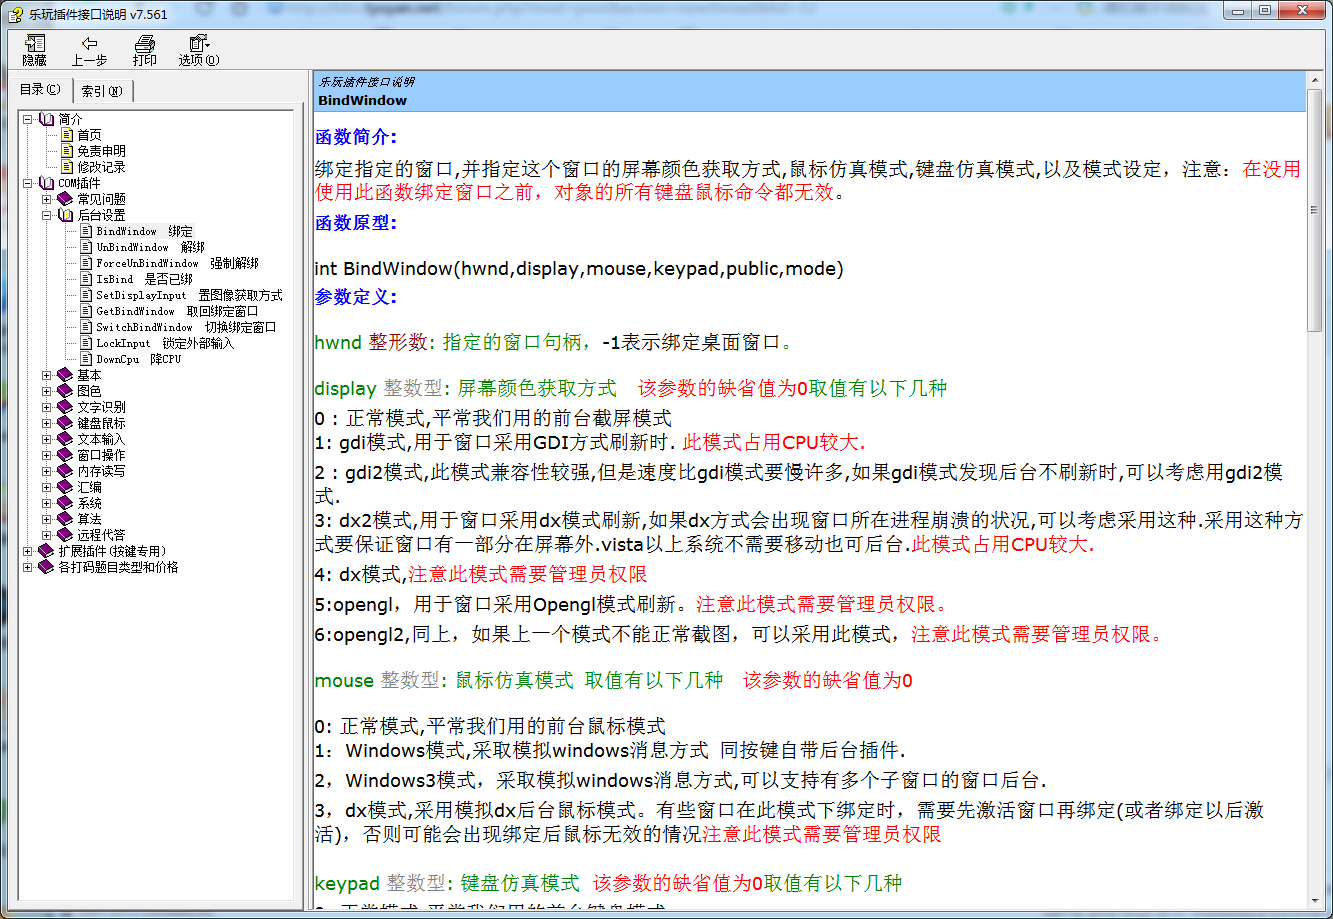
Task: Click the 函数原型 int BindWindow signature text
Action: tap(579, 269)
